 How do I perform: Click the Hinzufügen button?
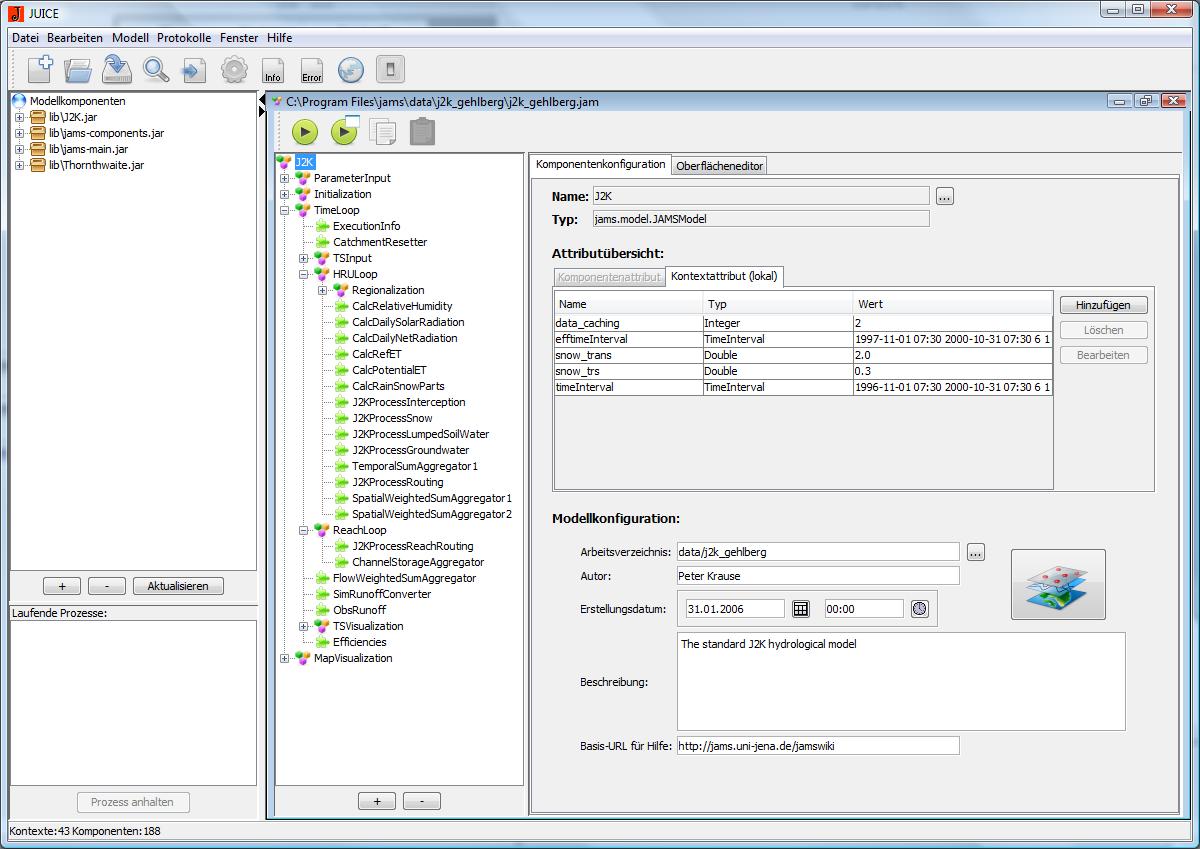pyautogui.click(x=1103, y=305)
